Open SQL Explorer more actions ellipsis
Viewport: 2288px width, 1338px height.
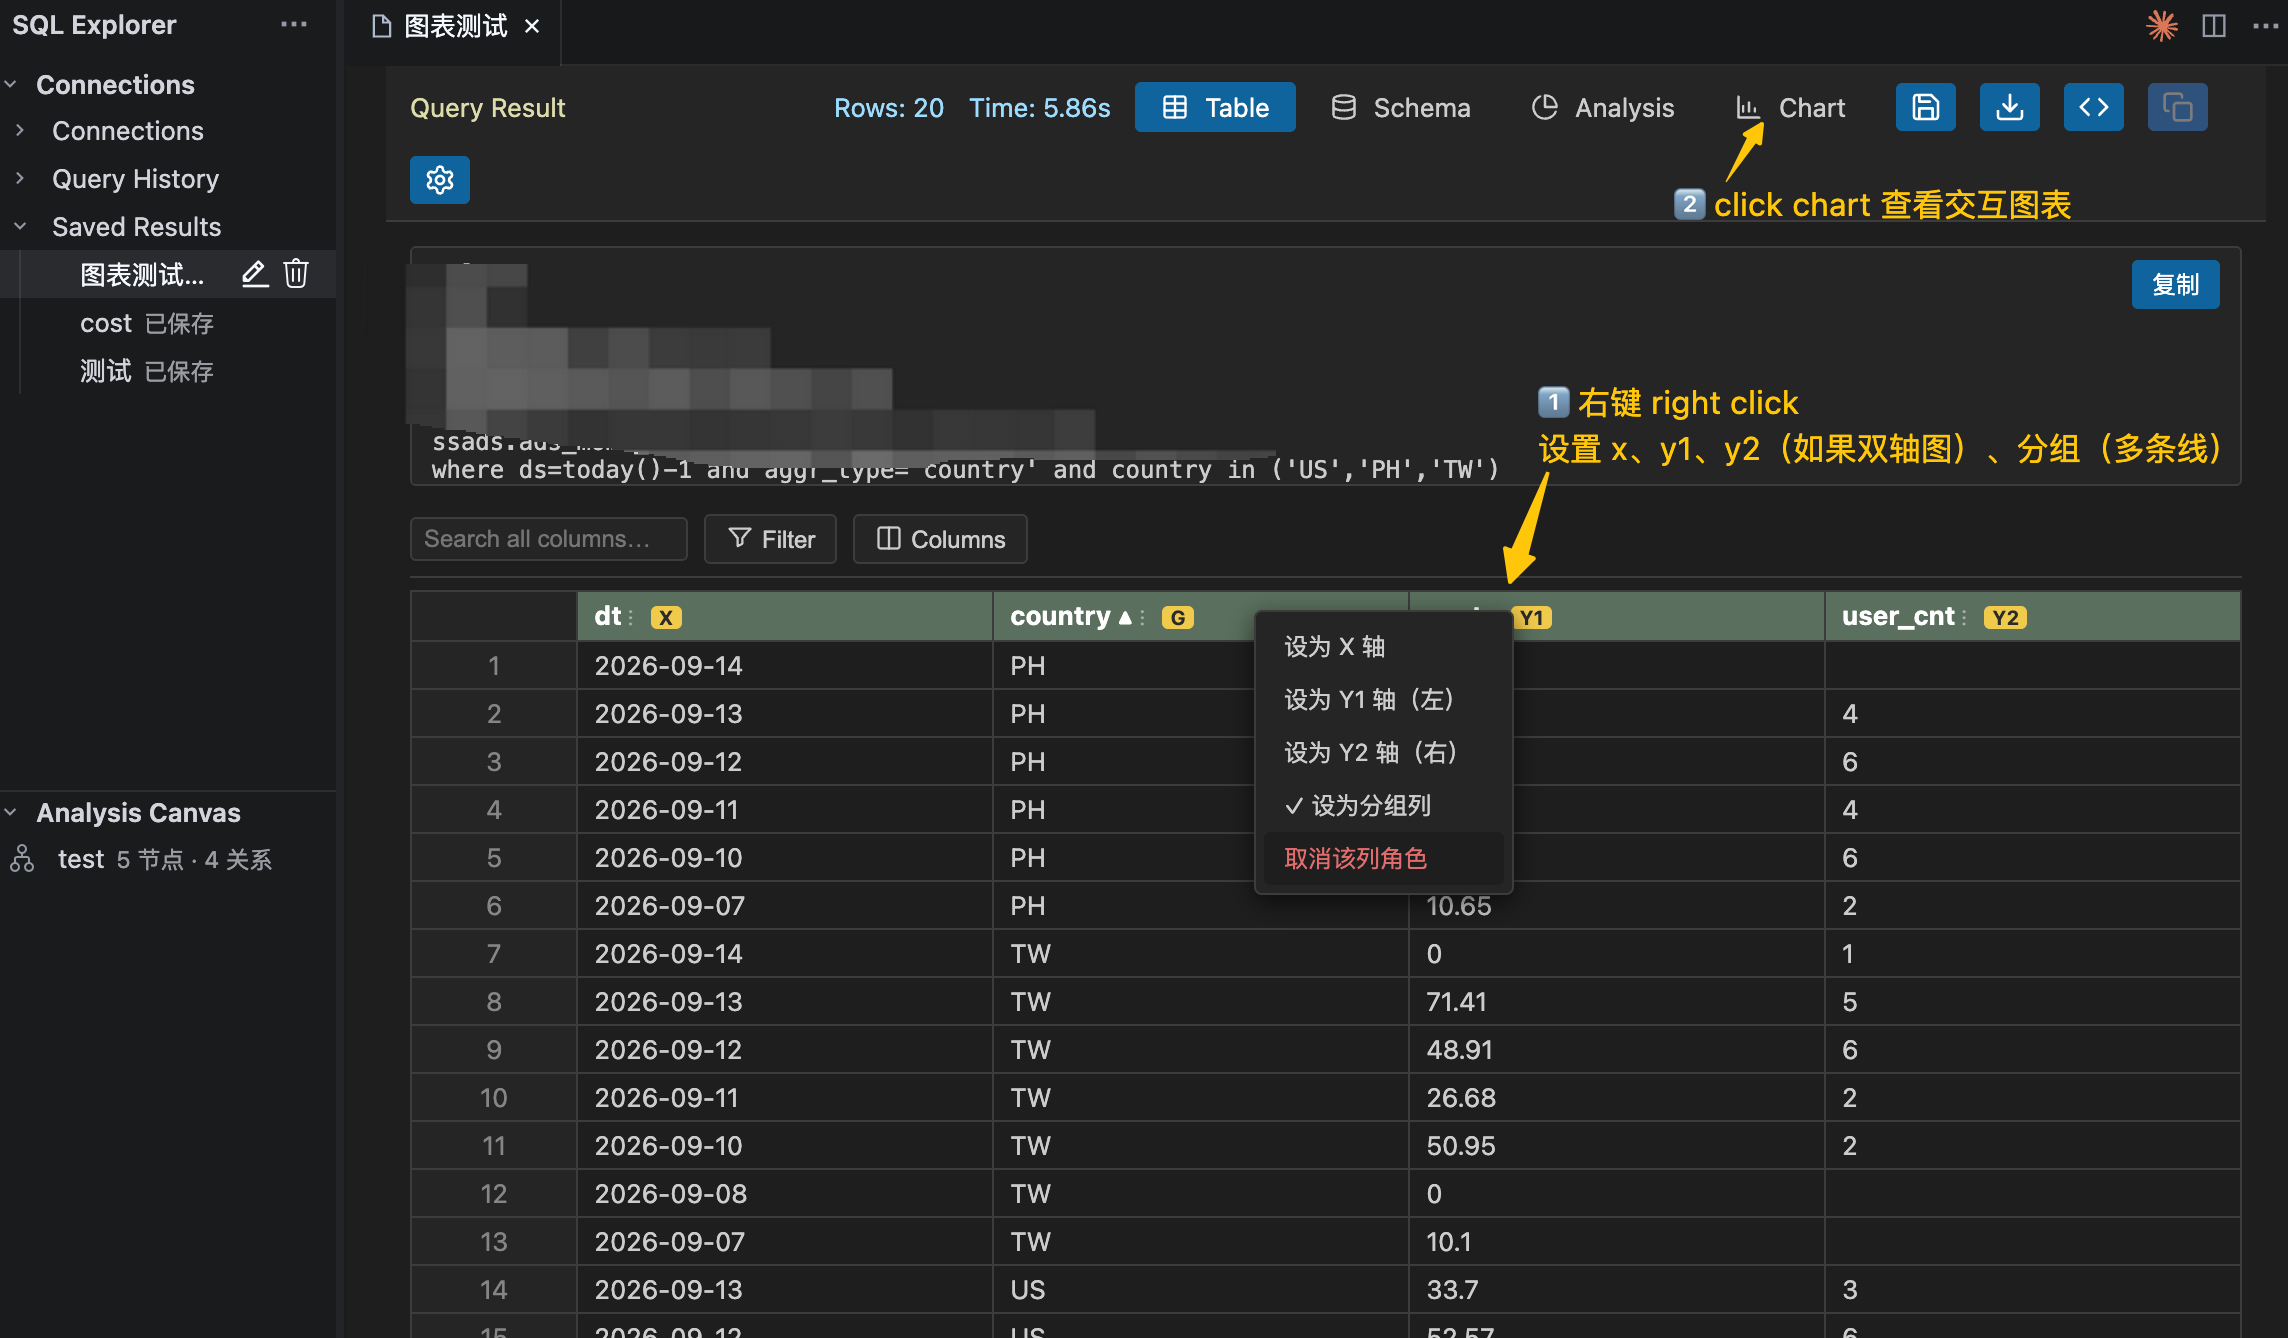click(x=294, y=24)
